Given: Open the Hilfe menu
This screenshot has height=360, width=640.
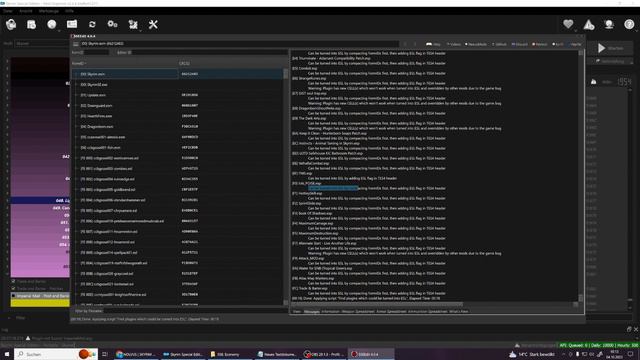Looking at the screenshot, I should click(x=69, y=11).
